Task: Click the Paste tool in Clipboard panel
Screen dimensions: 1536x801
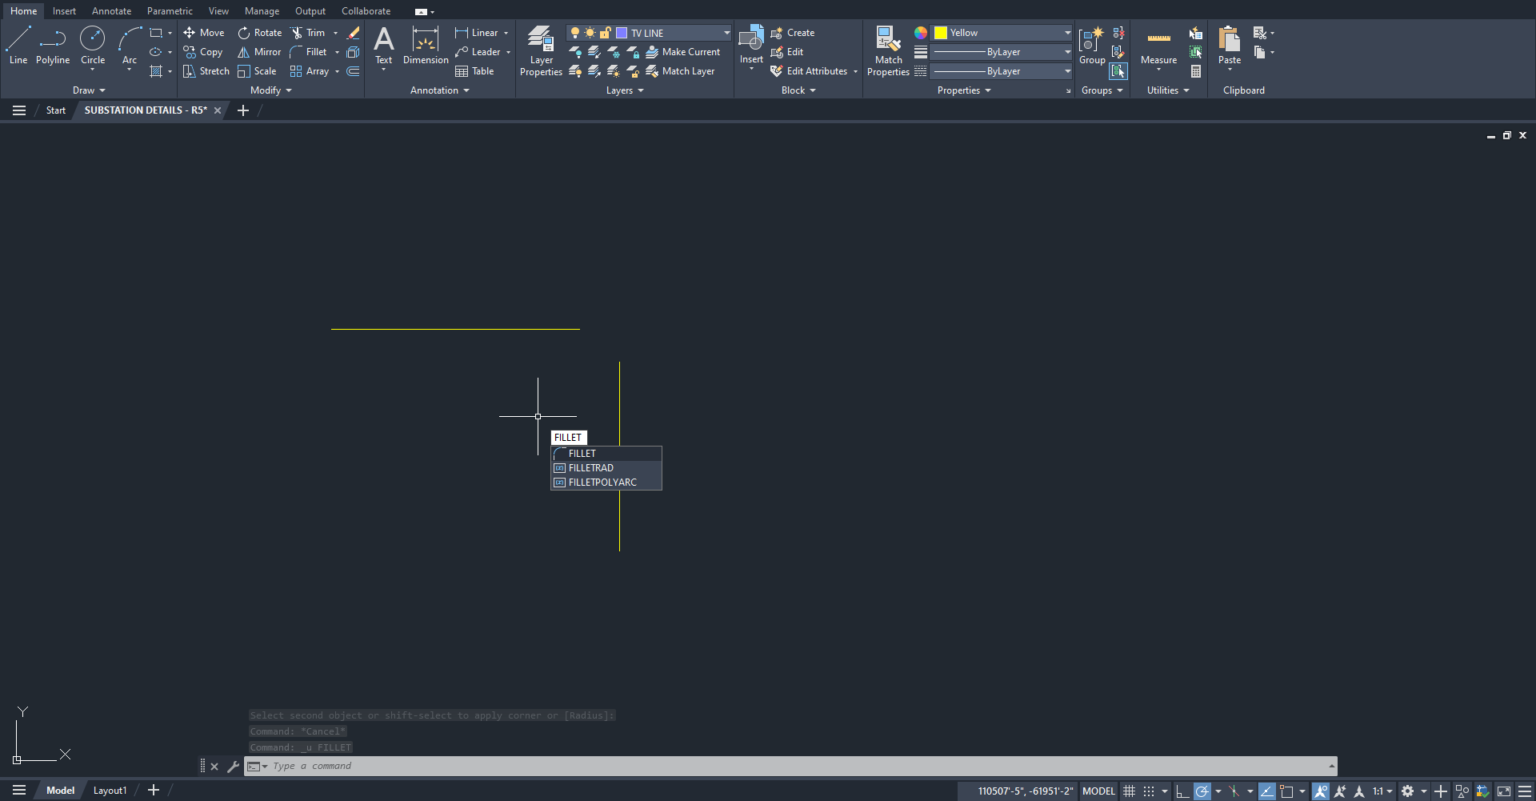Action: pos(1228,45)
